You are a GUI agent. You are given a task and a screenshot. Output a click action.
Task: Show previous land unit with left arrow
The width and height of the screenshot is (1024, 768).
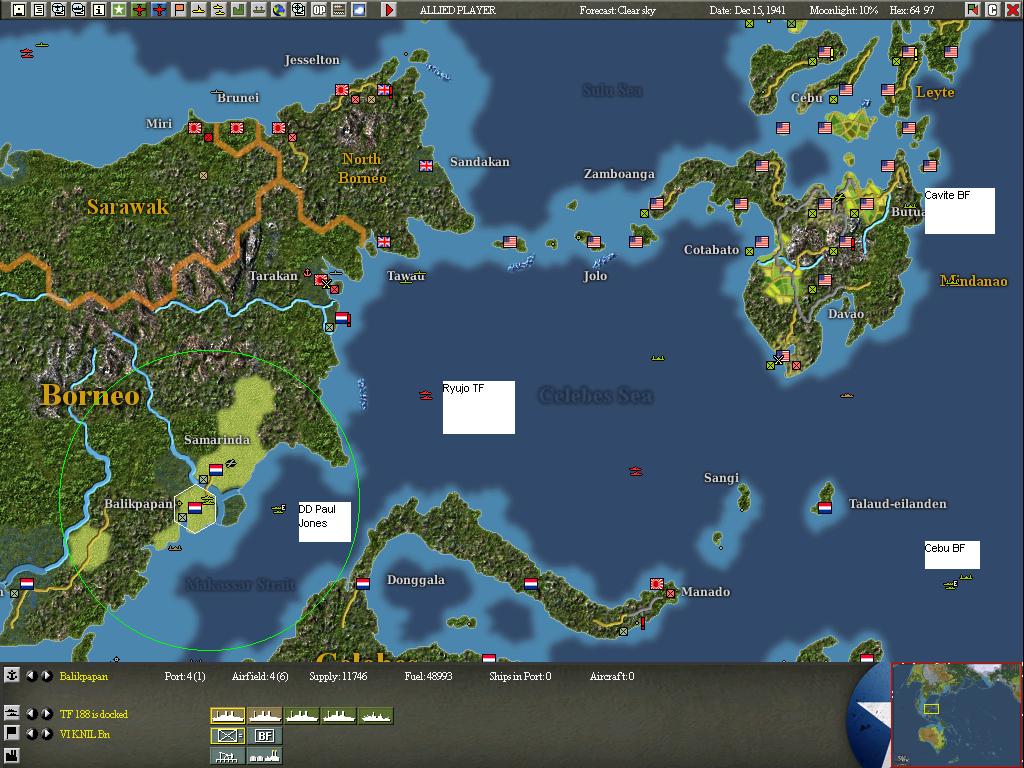[31, 734]
